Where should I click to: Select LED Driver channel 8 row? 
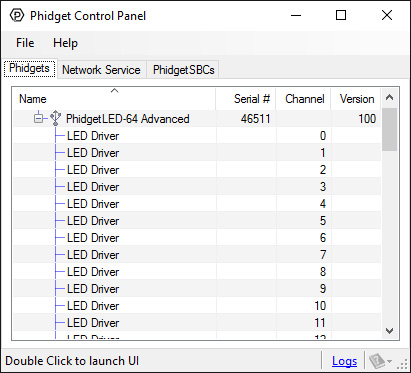[x=197, y=272]
